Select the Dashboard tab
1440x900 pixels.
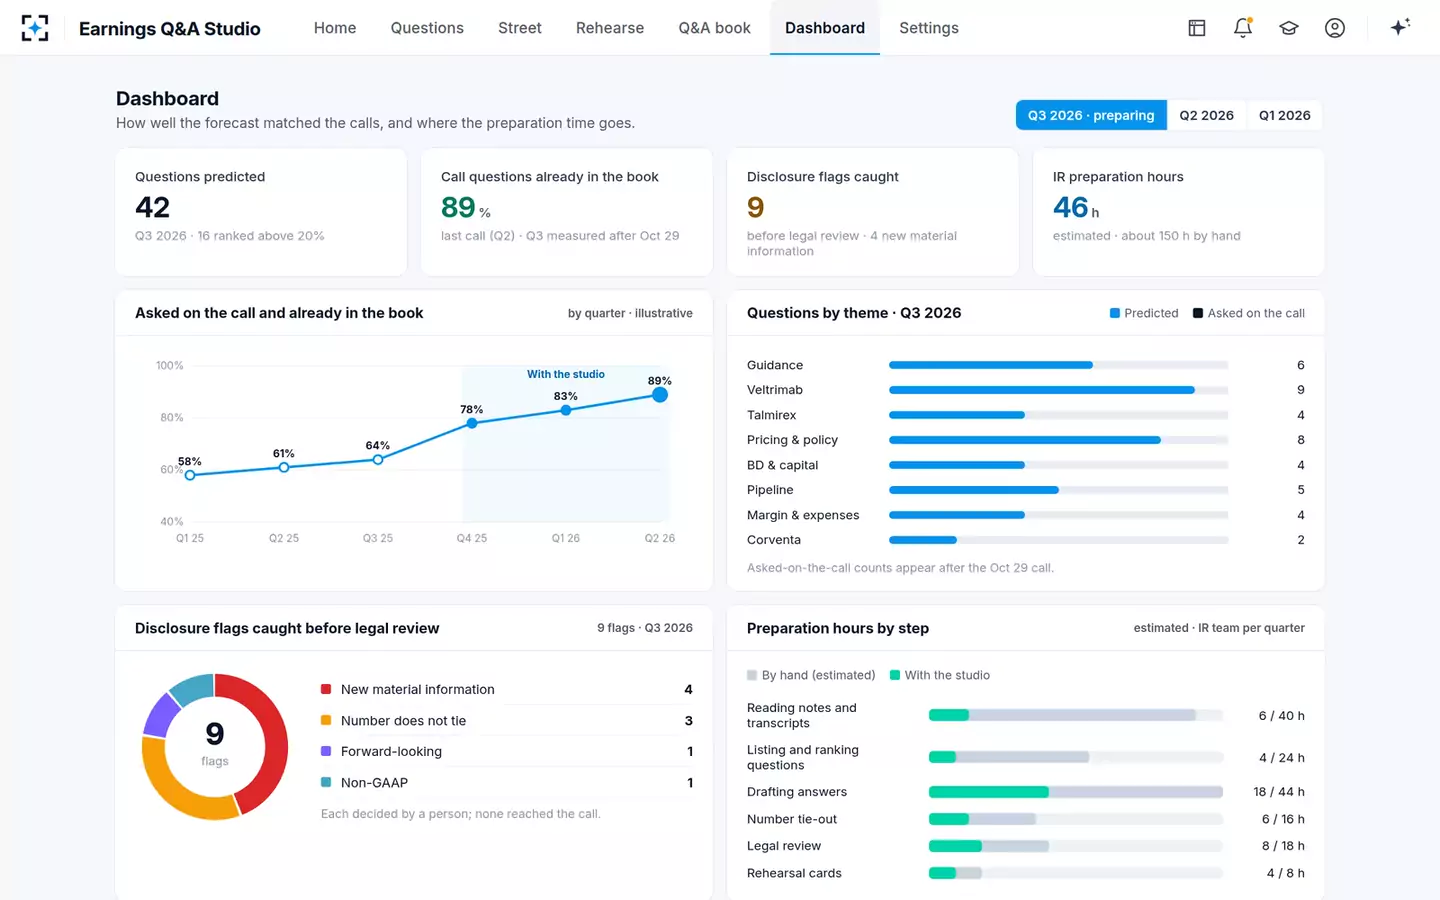825,28
